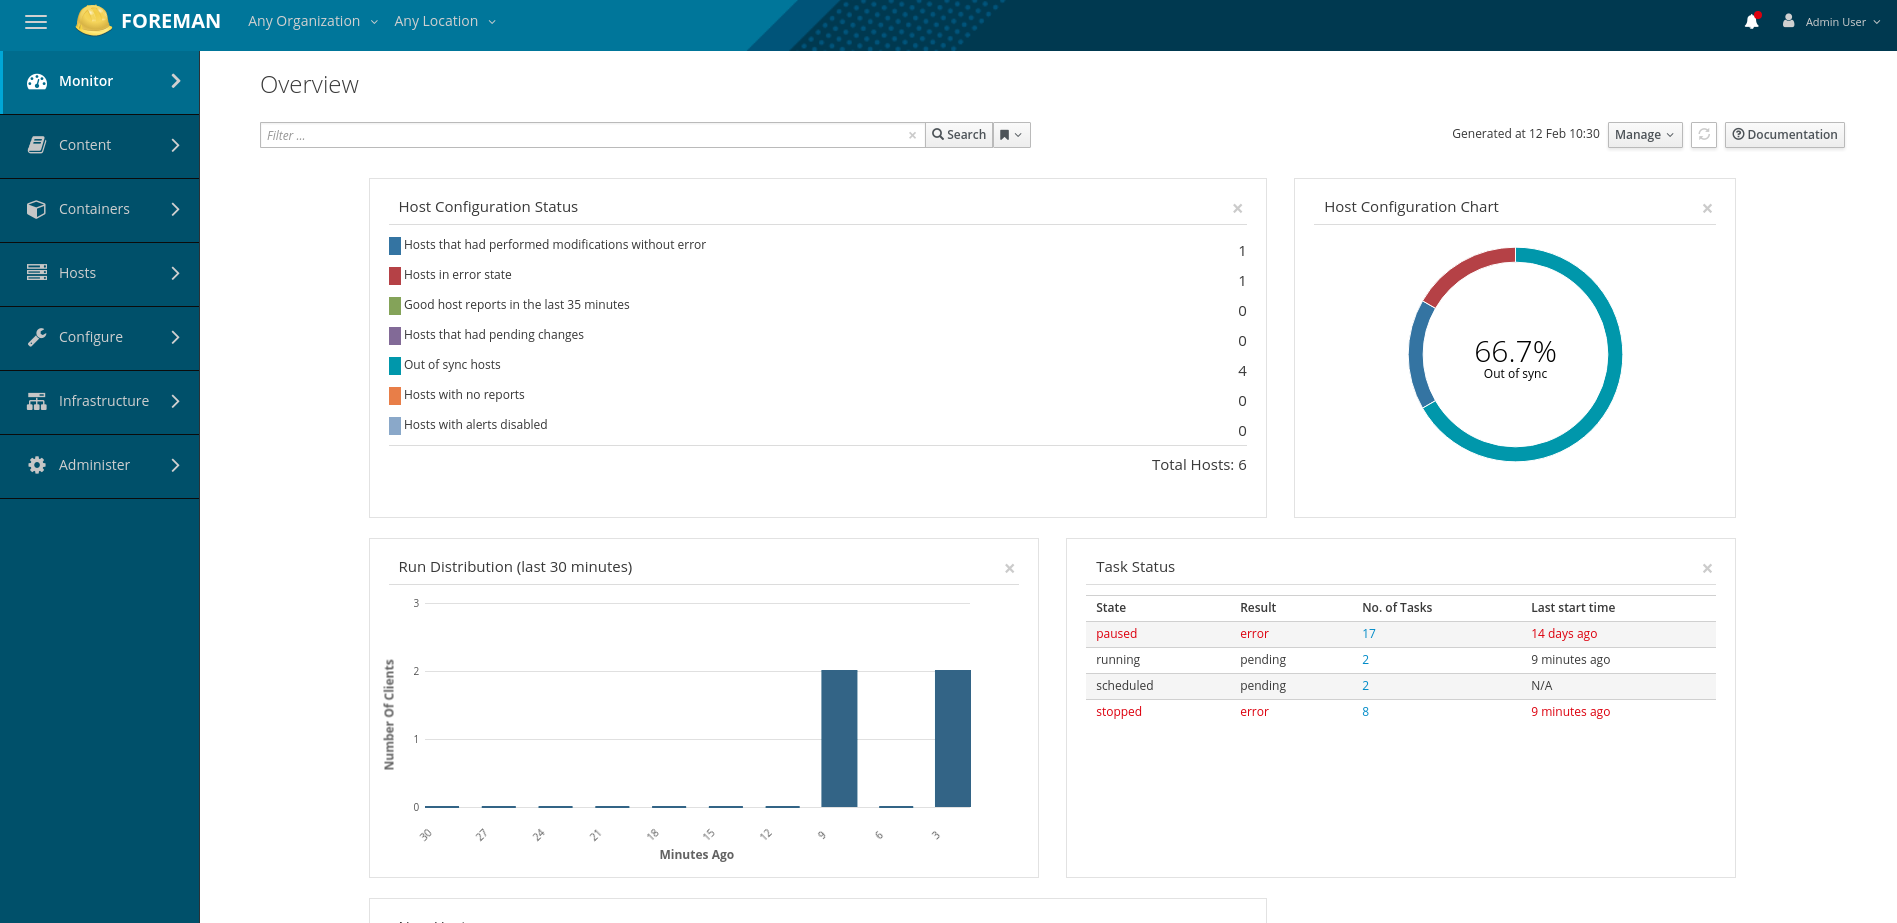The image size is (1897, 923).
Task: Click the Foreman helmet logo
Action: tap(93, 21)
